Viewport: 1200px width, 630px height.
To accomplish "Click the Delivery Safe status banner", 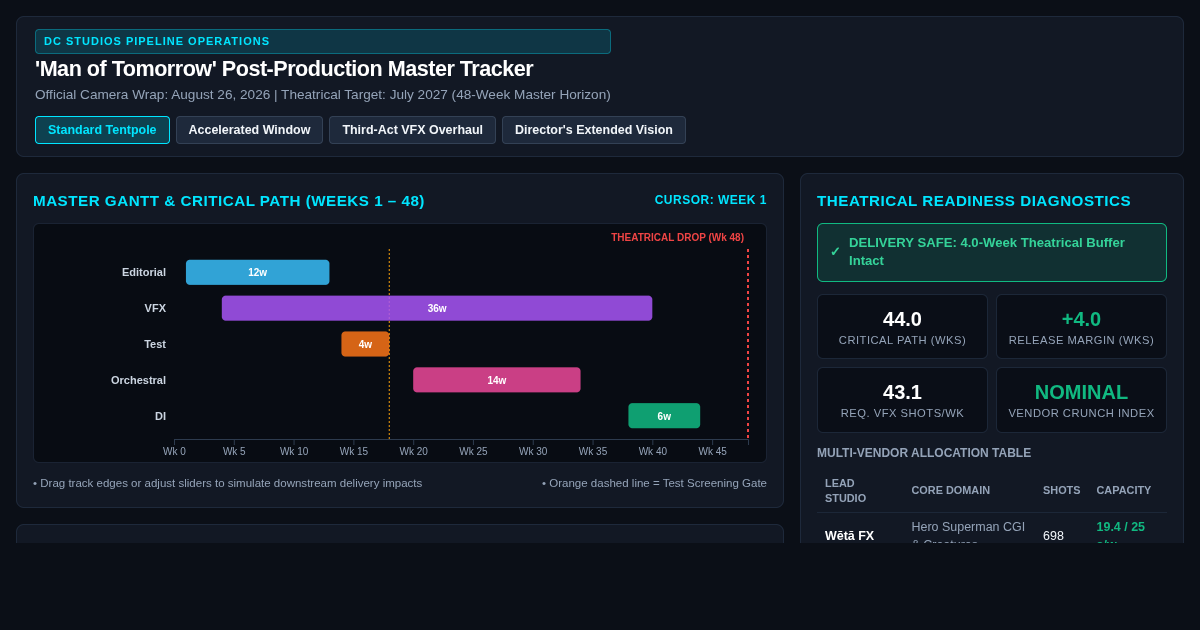I will [x=992, y=252].
